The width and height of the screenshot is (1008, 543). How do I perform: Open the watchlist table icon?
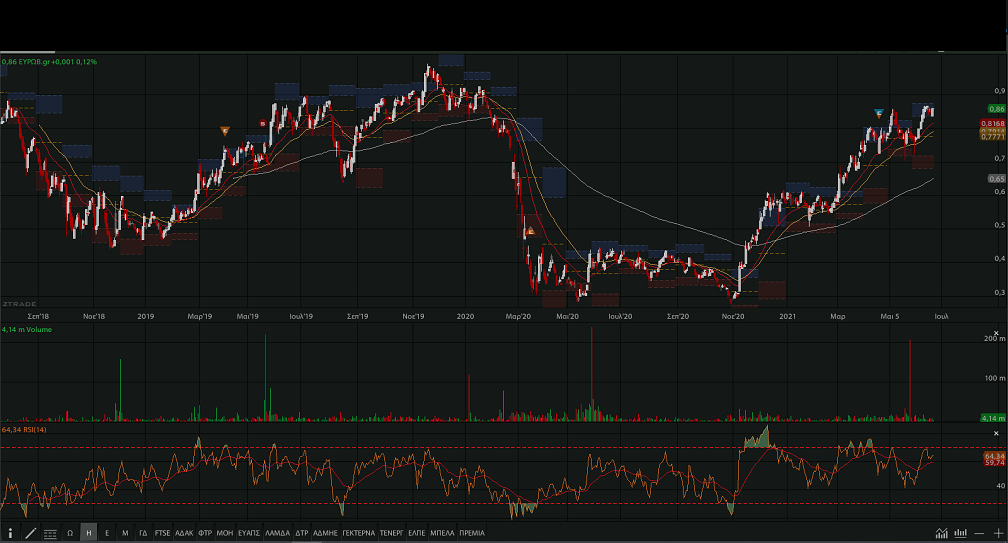click(x=50, y=534)
